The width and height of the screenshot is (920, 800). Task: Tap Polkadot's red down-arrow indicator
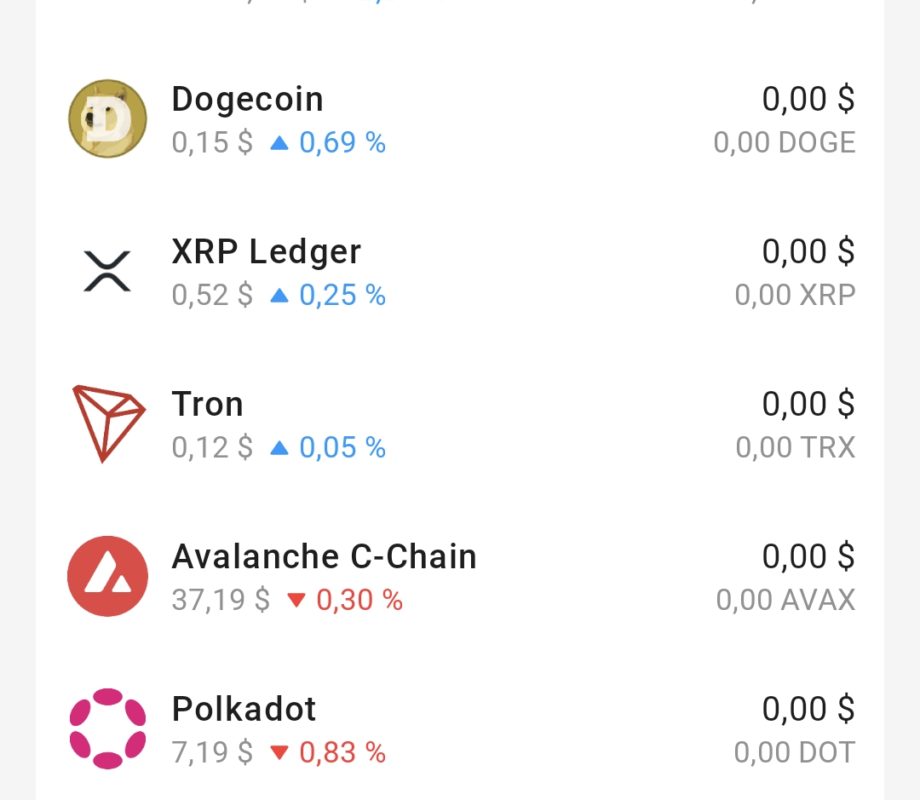point(279,752)
